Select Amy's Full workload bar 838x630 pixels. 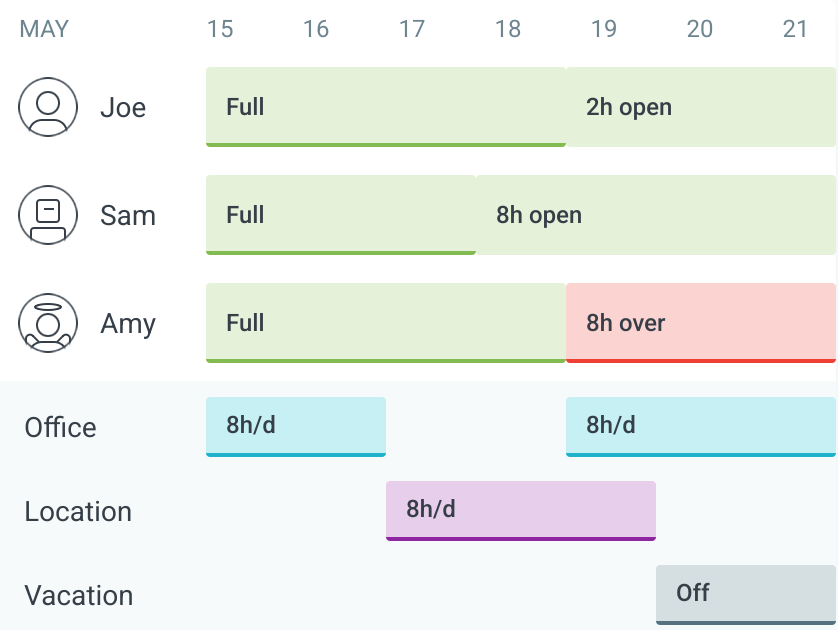[x=386, y=323]
